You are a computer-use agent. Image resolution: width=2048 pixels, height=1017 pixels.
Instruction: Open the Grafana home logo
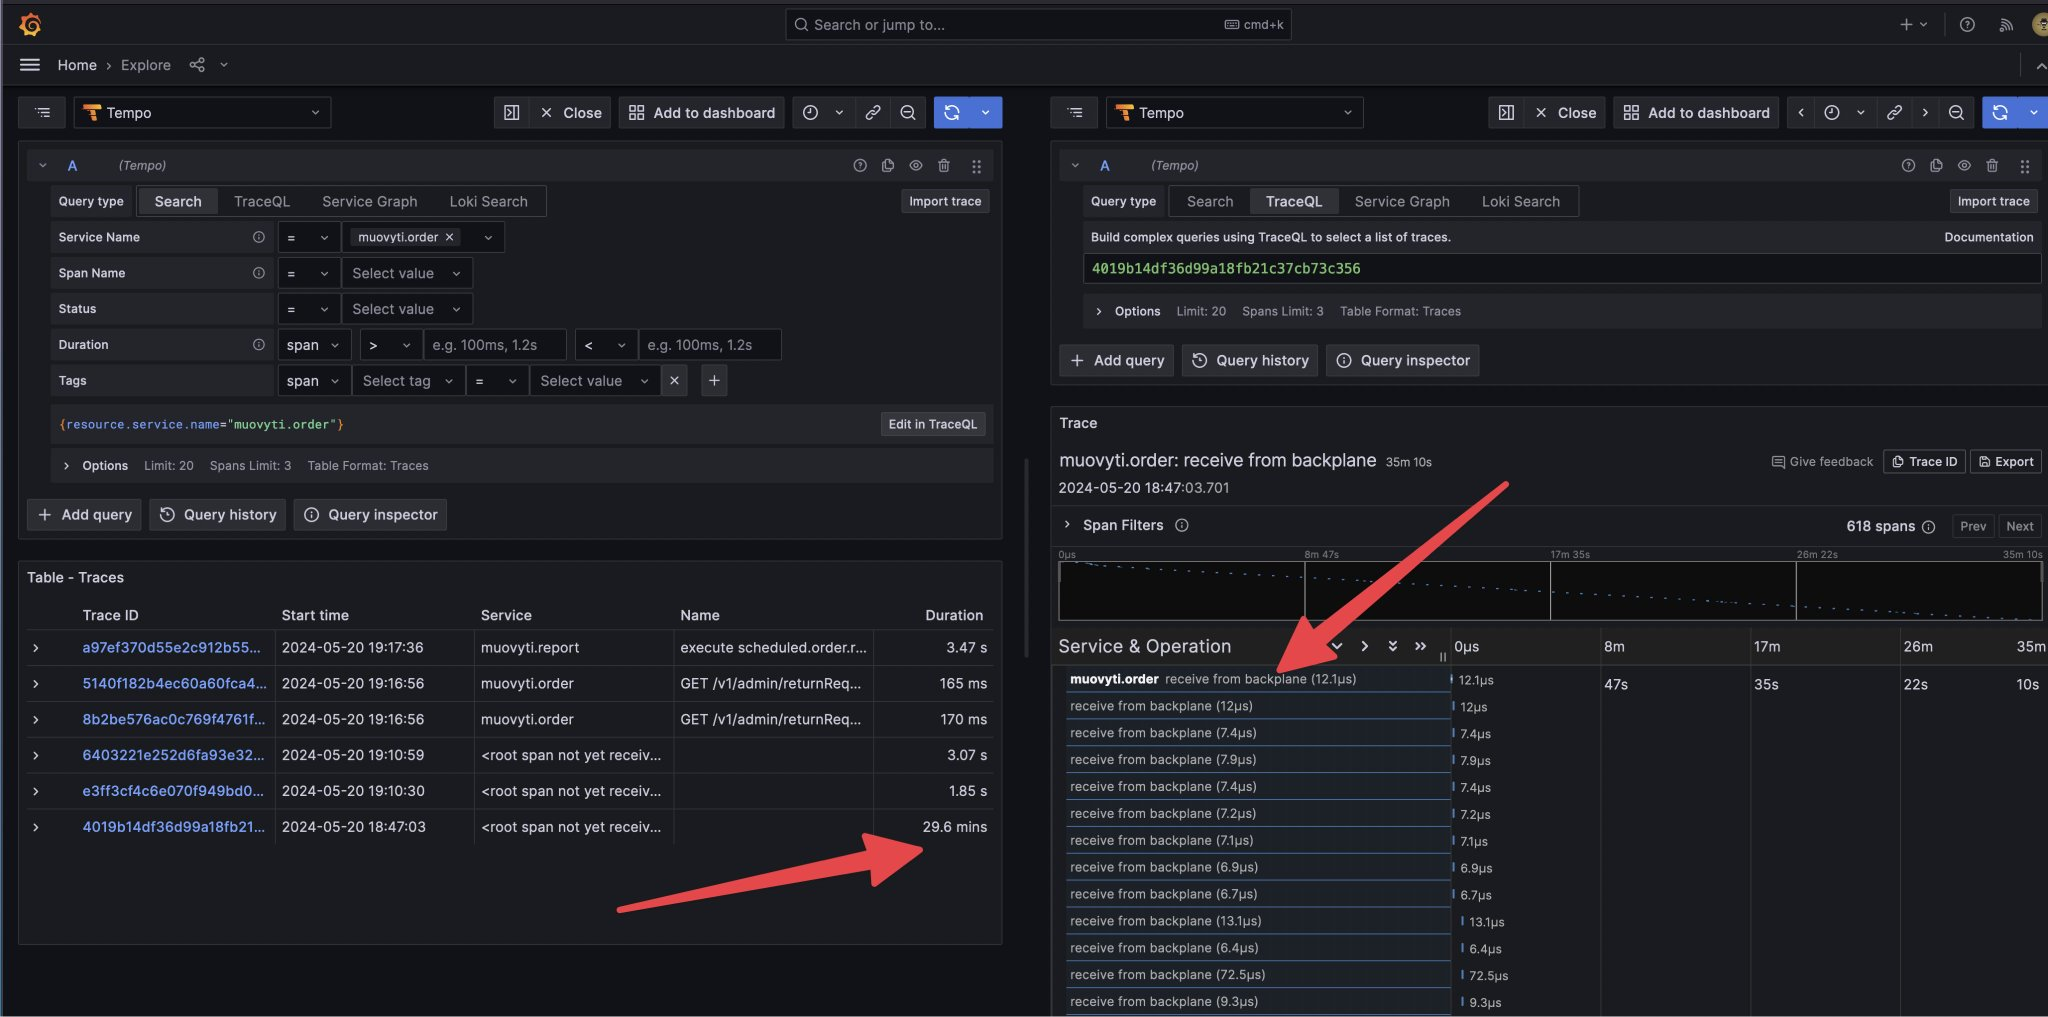tap(30, 24)
